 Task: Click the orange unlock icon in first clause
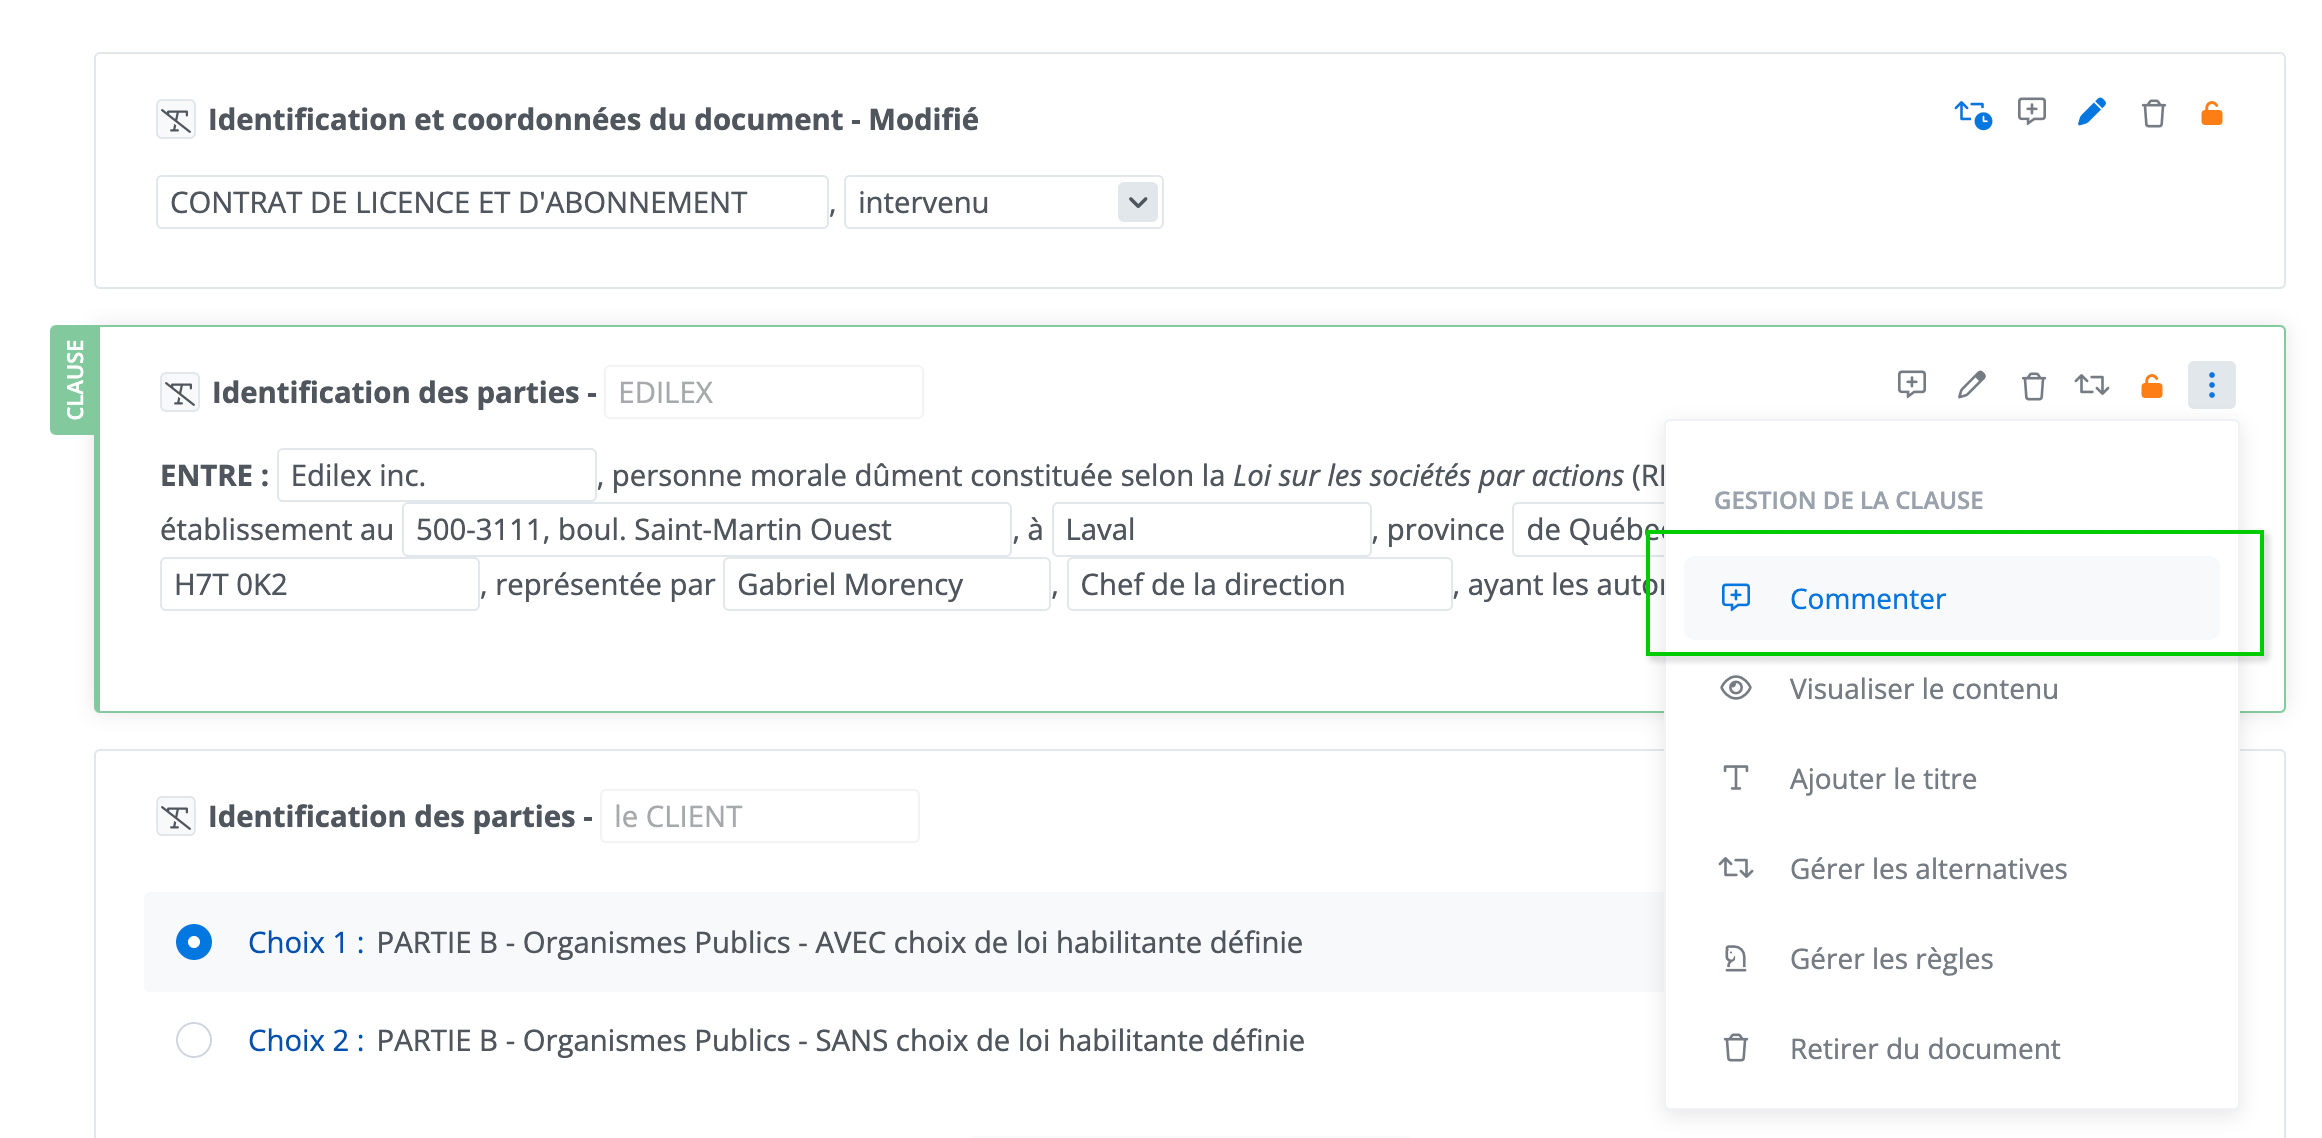point(2211,114)
